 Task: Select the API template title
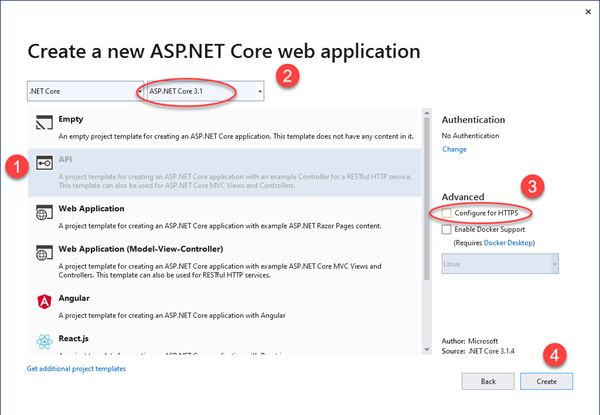point(65,159)
